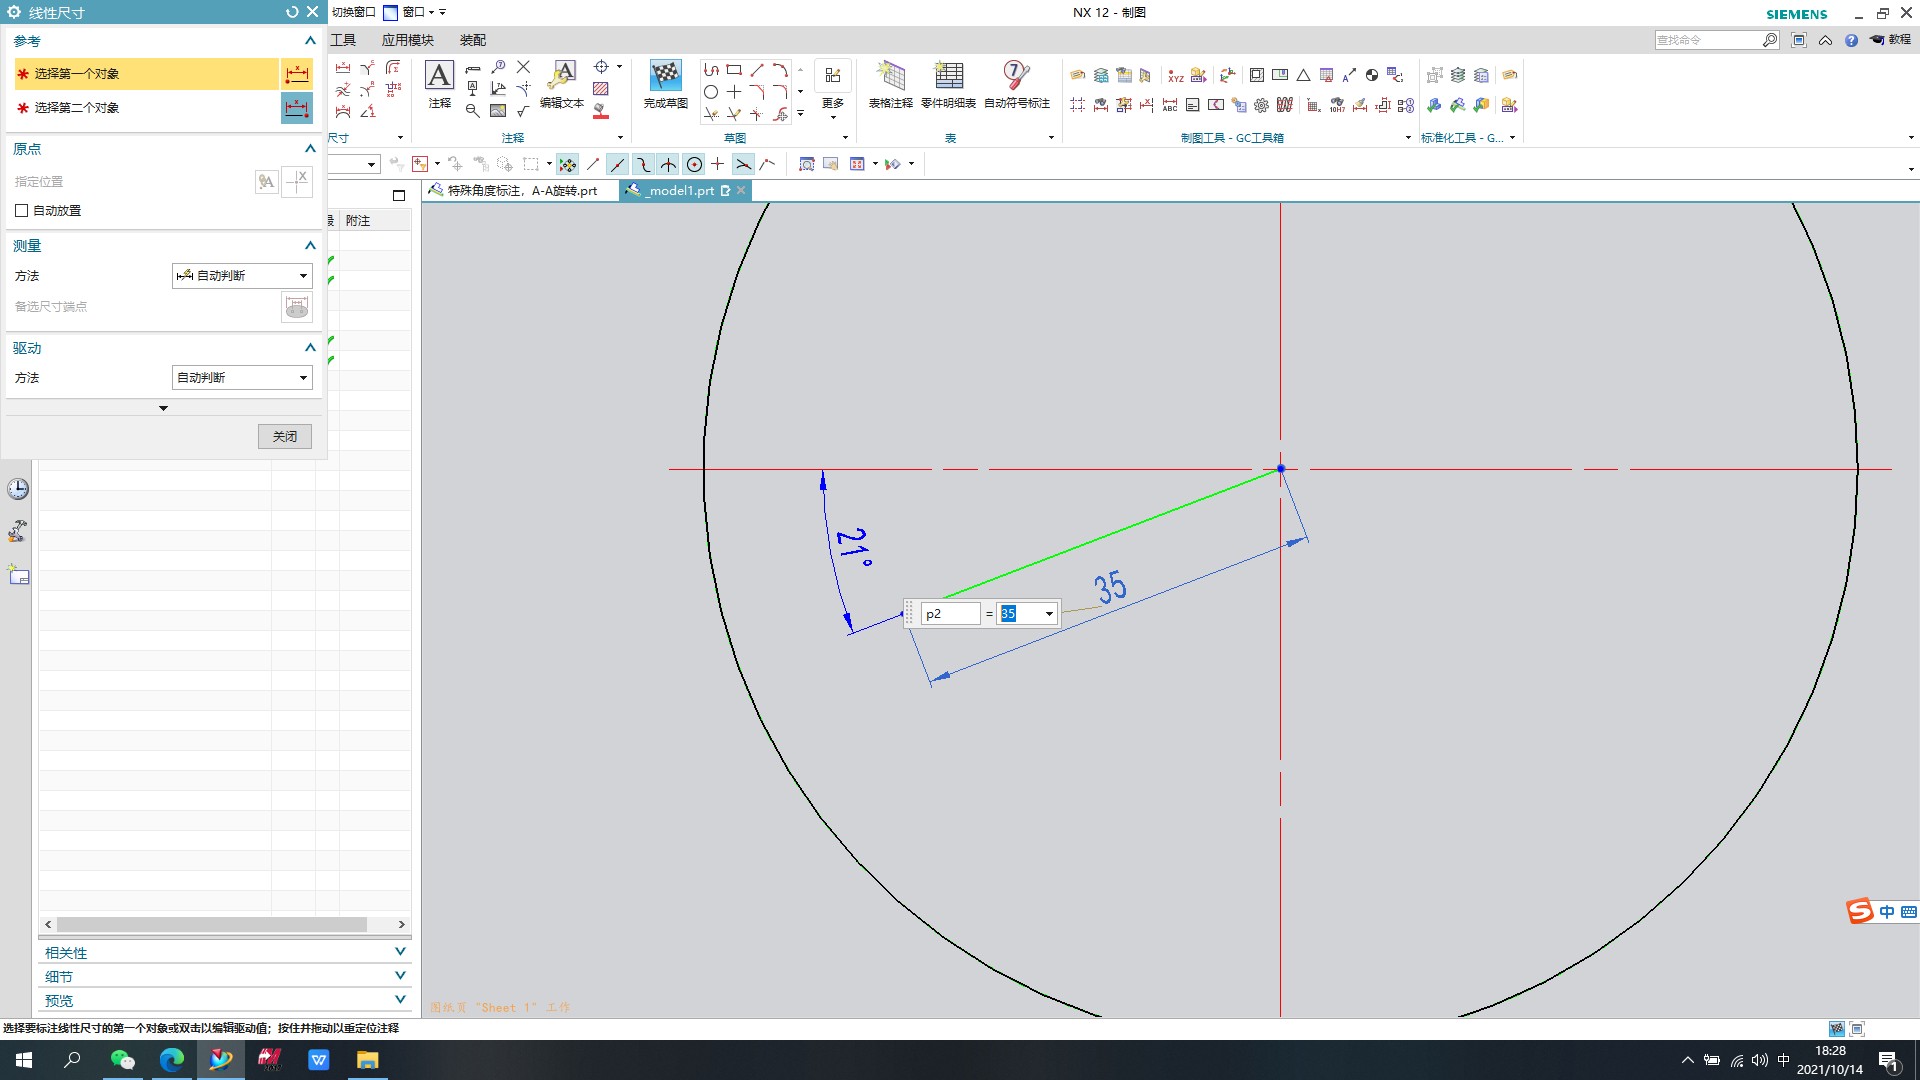Open the 表格注释 tabular note tool
Screen dimensions: 1920x1080
(x=890, y=85)
